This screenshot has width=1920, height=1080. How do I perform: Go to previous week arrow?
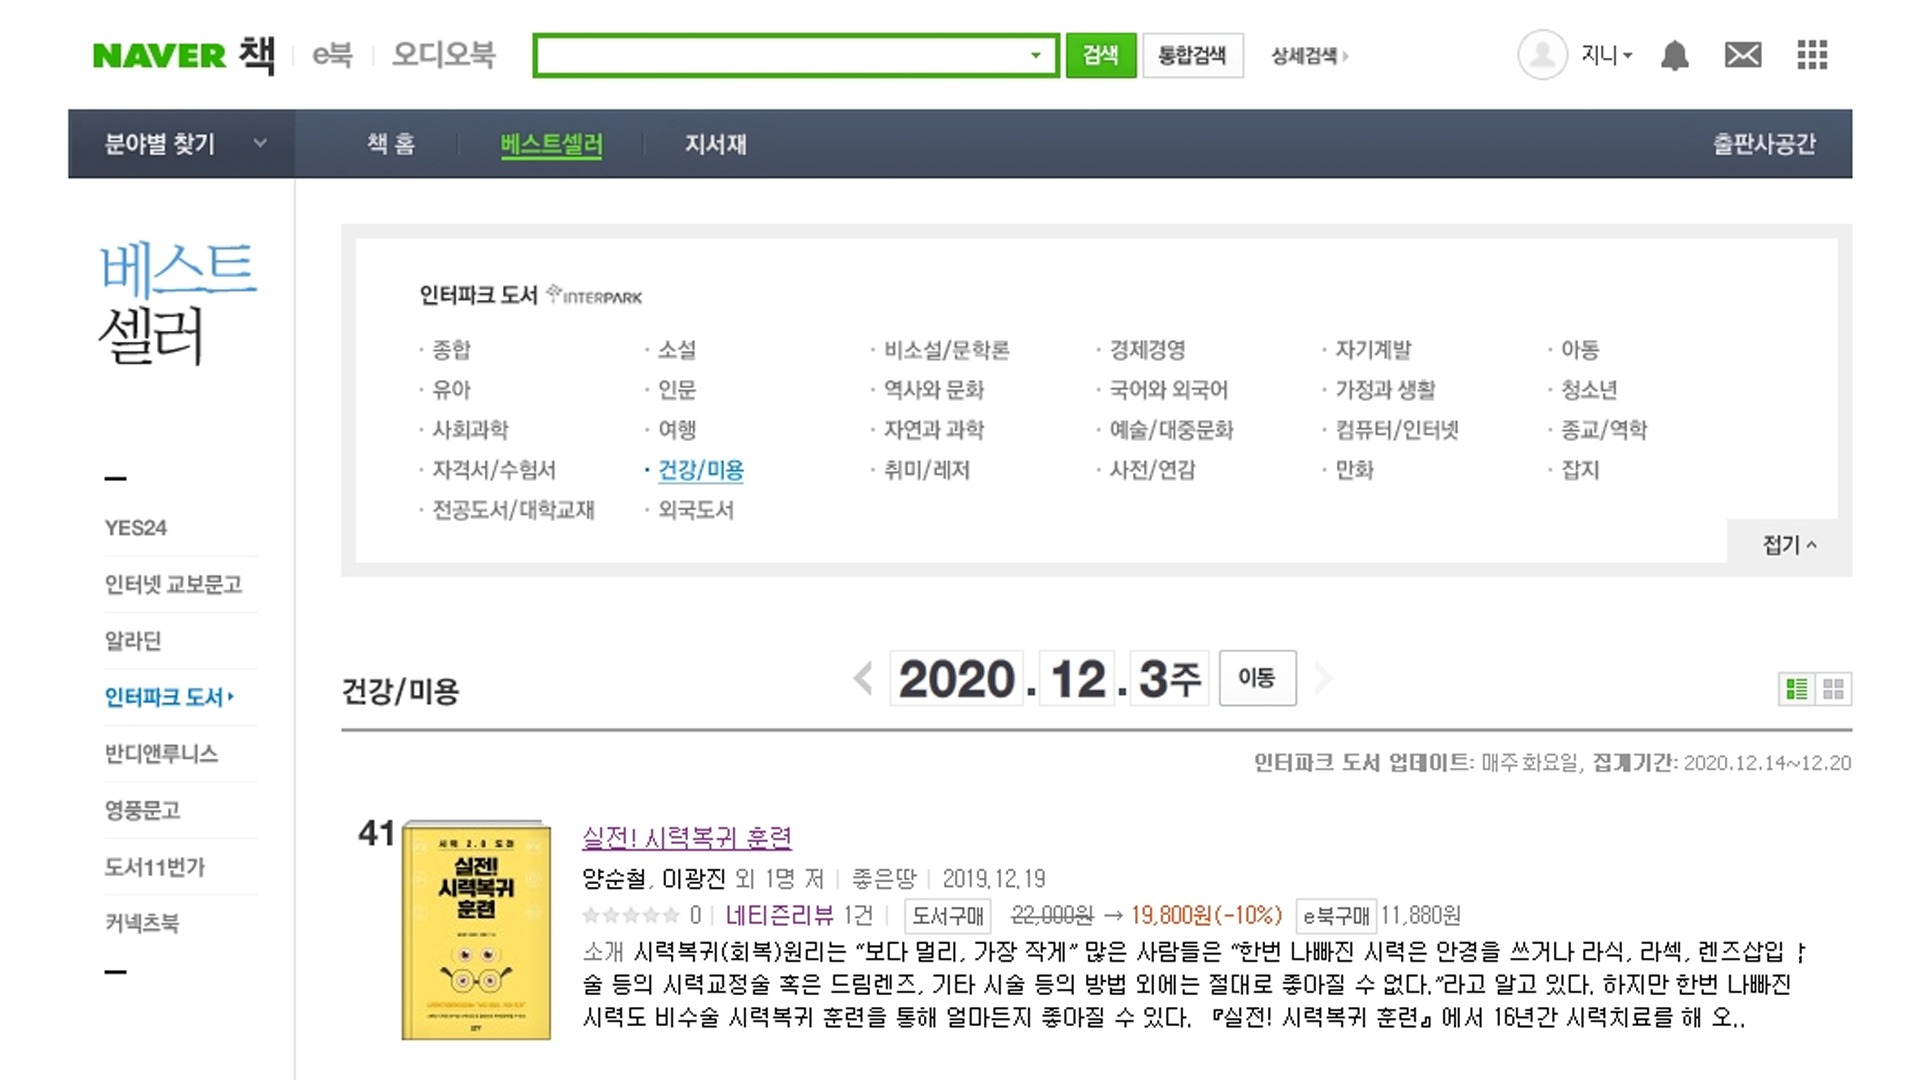[x=863, y=679]
